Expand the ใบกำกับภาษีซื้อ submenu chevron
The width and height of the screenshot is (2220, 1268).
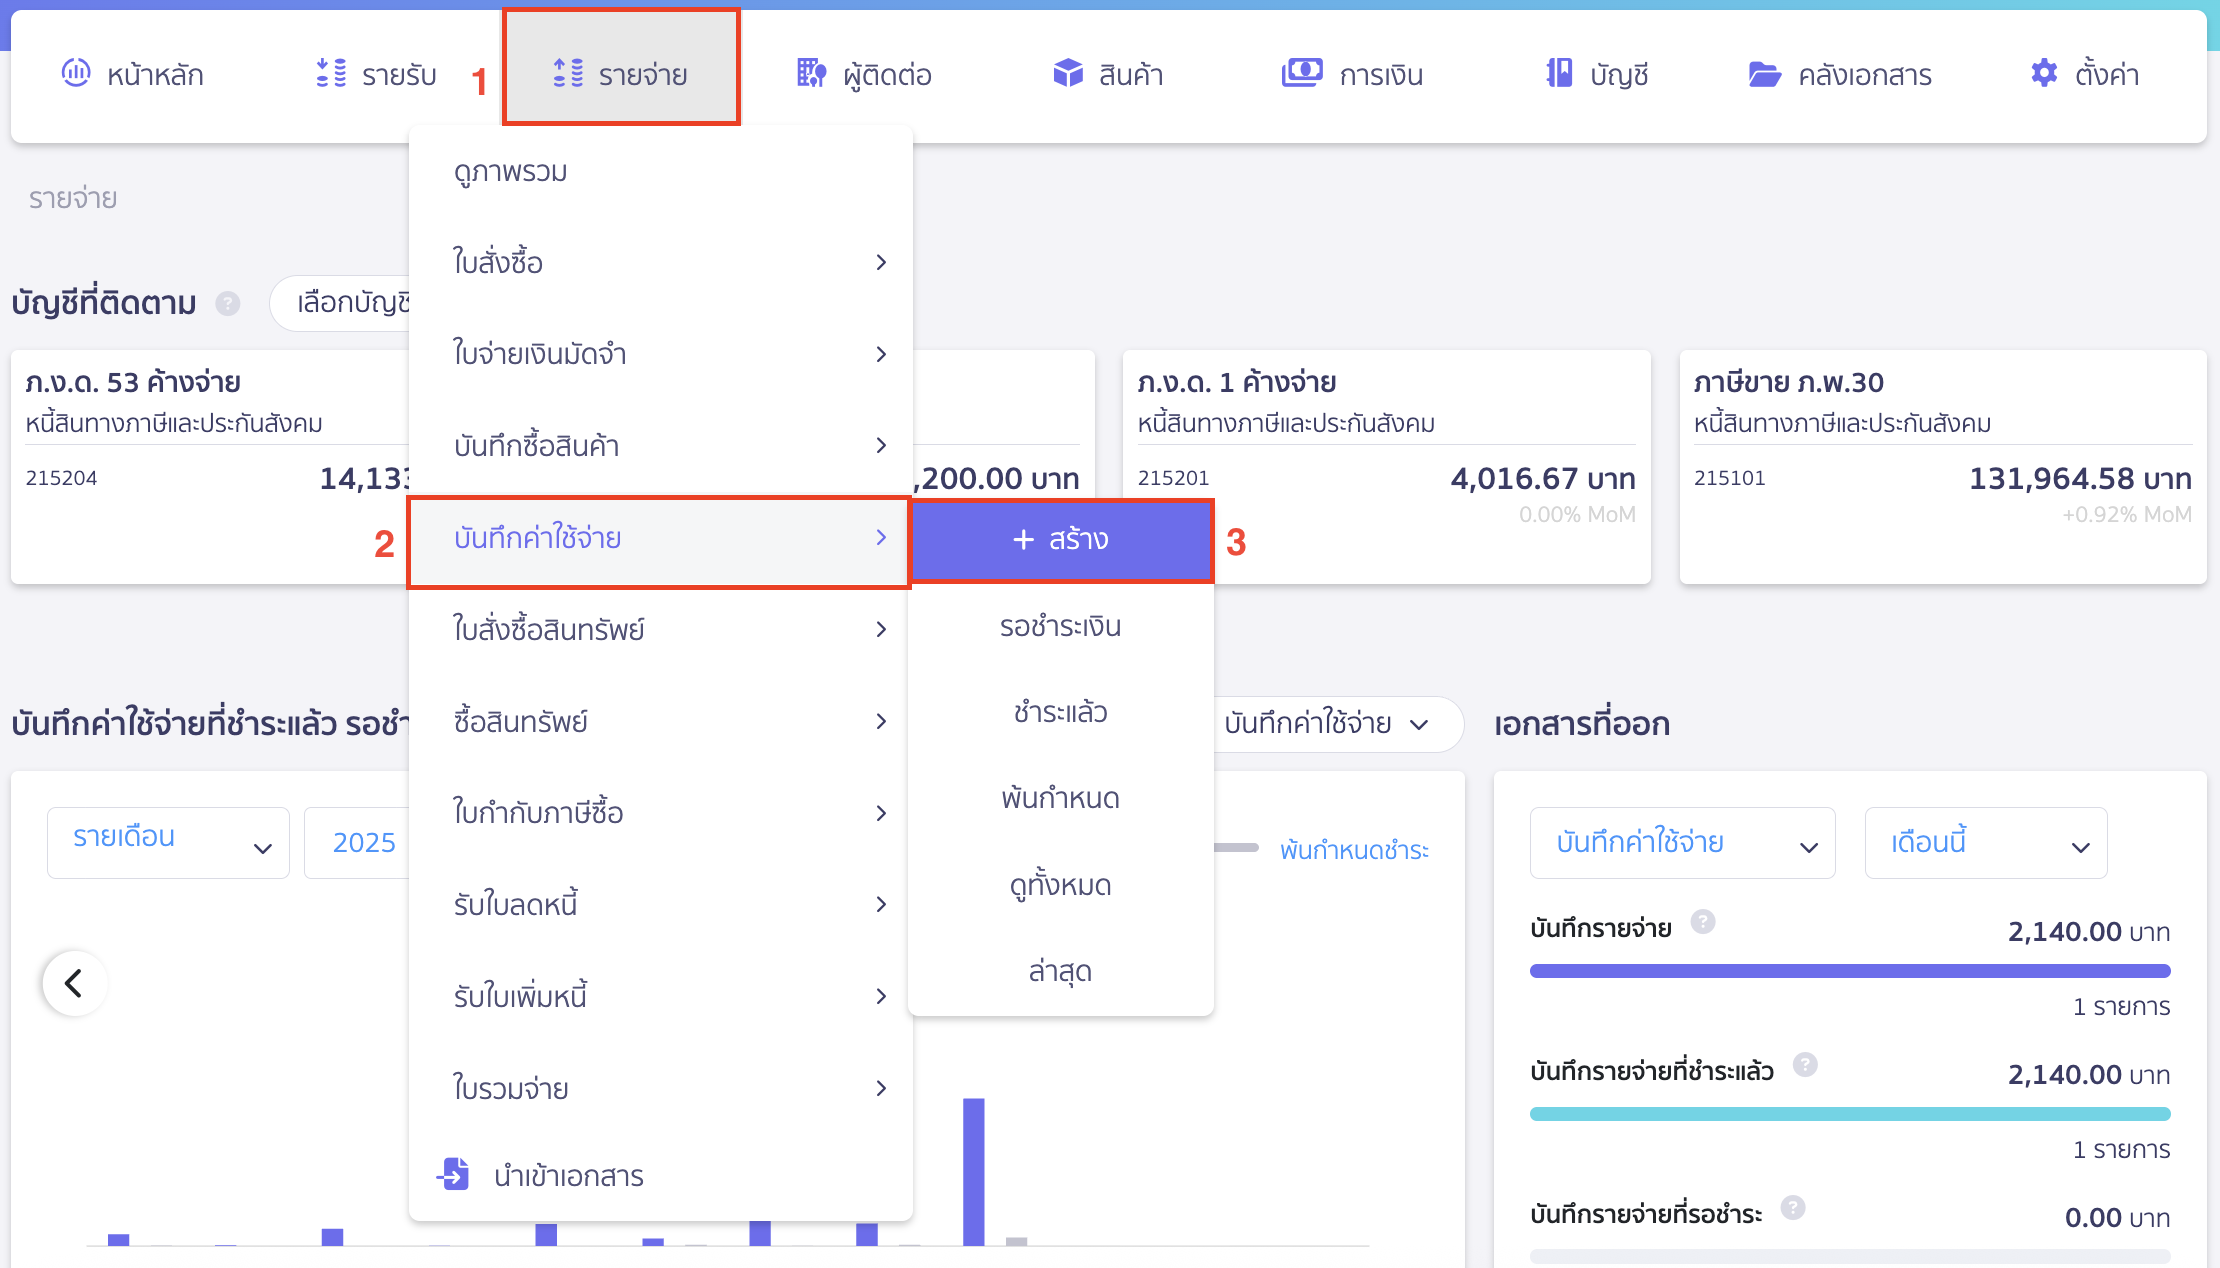pyautogui.click(x=881, y=813)
